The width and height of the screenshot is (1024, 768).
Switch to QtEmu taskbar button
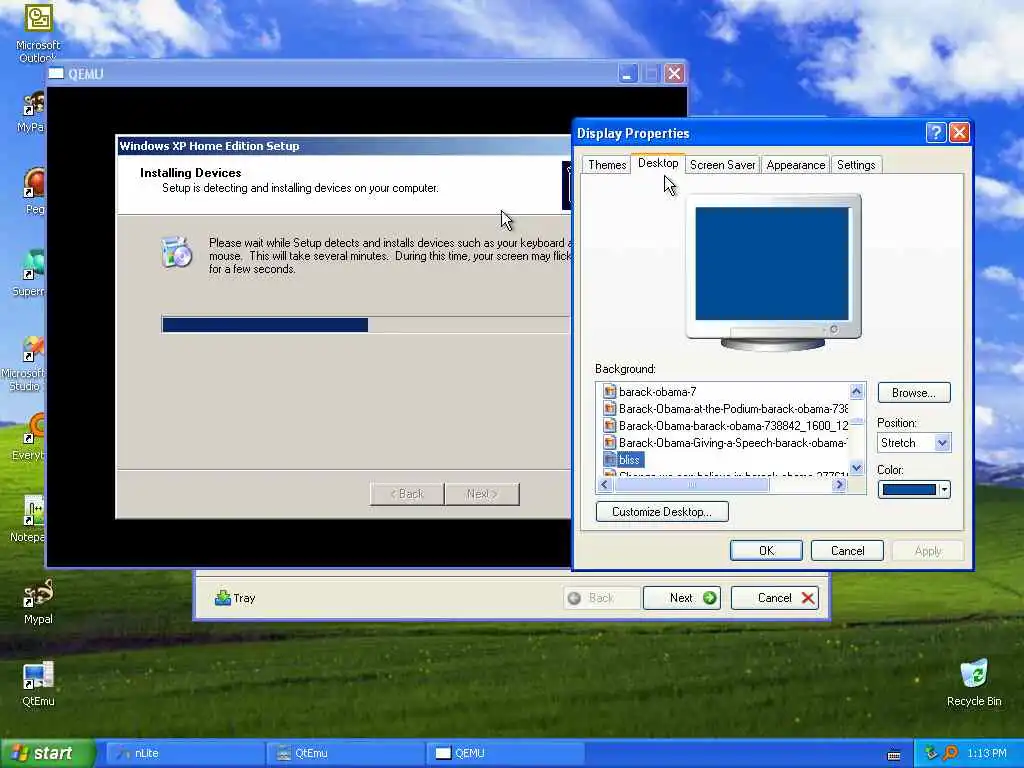click(x=346, y=753)
